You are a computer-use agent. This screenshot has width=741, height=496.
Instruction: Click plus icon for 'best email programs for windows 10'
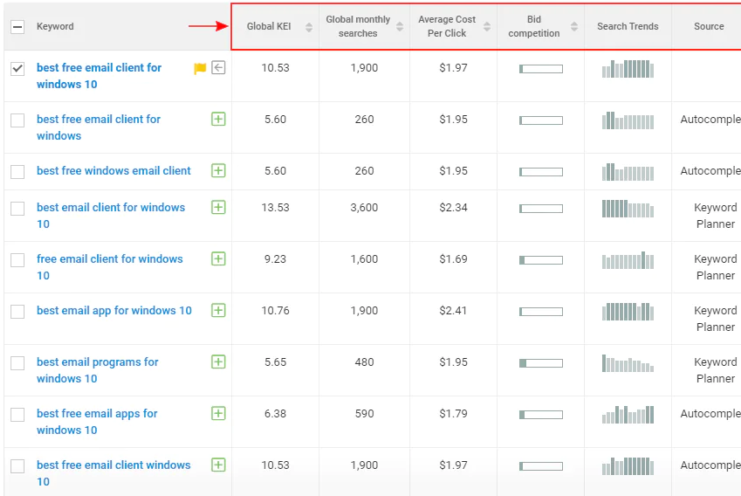[219, 362]
